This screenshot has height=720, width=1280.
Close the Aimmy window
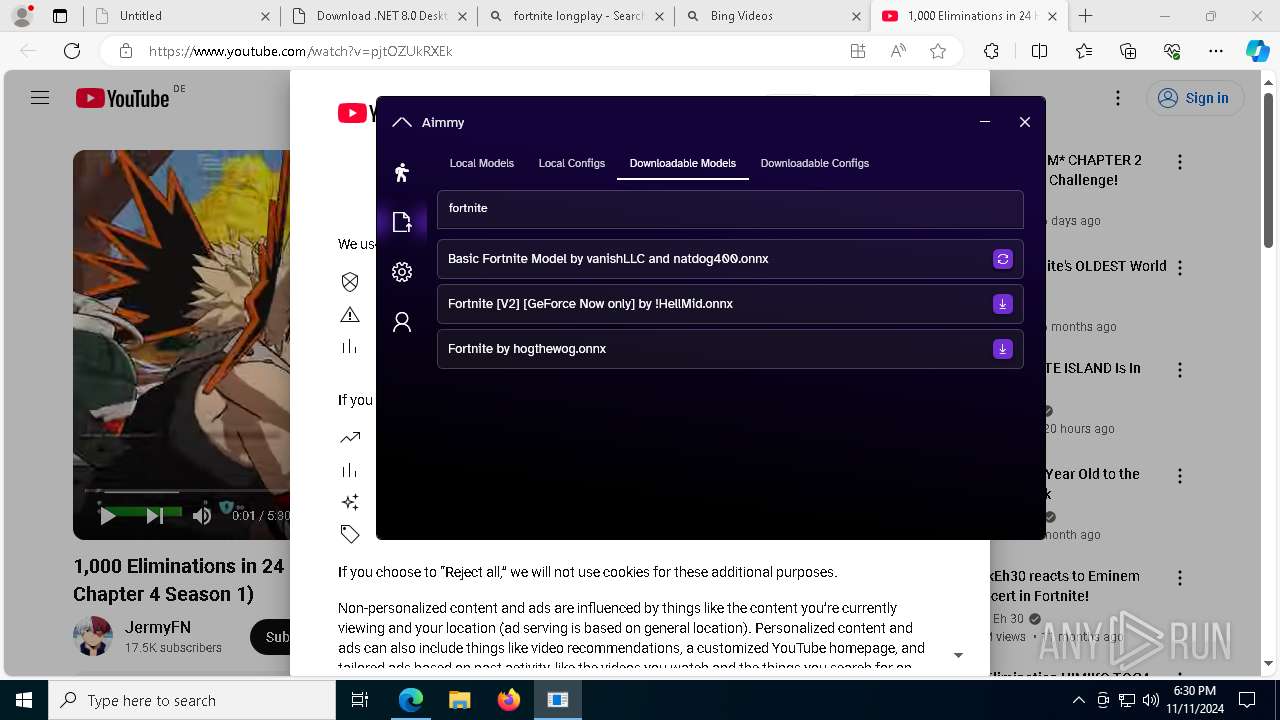(1025, 122)
